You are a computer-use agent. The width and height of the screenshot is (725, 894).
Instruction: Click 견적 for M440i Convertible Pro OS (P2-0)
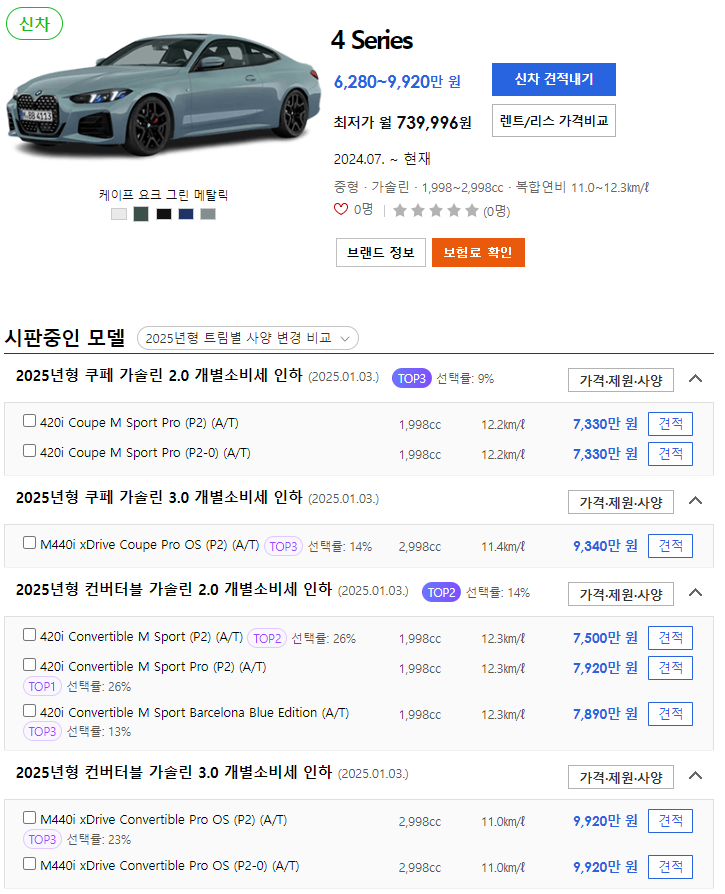pyautogui.click(x=670, y=867)
